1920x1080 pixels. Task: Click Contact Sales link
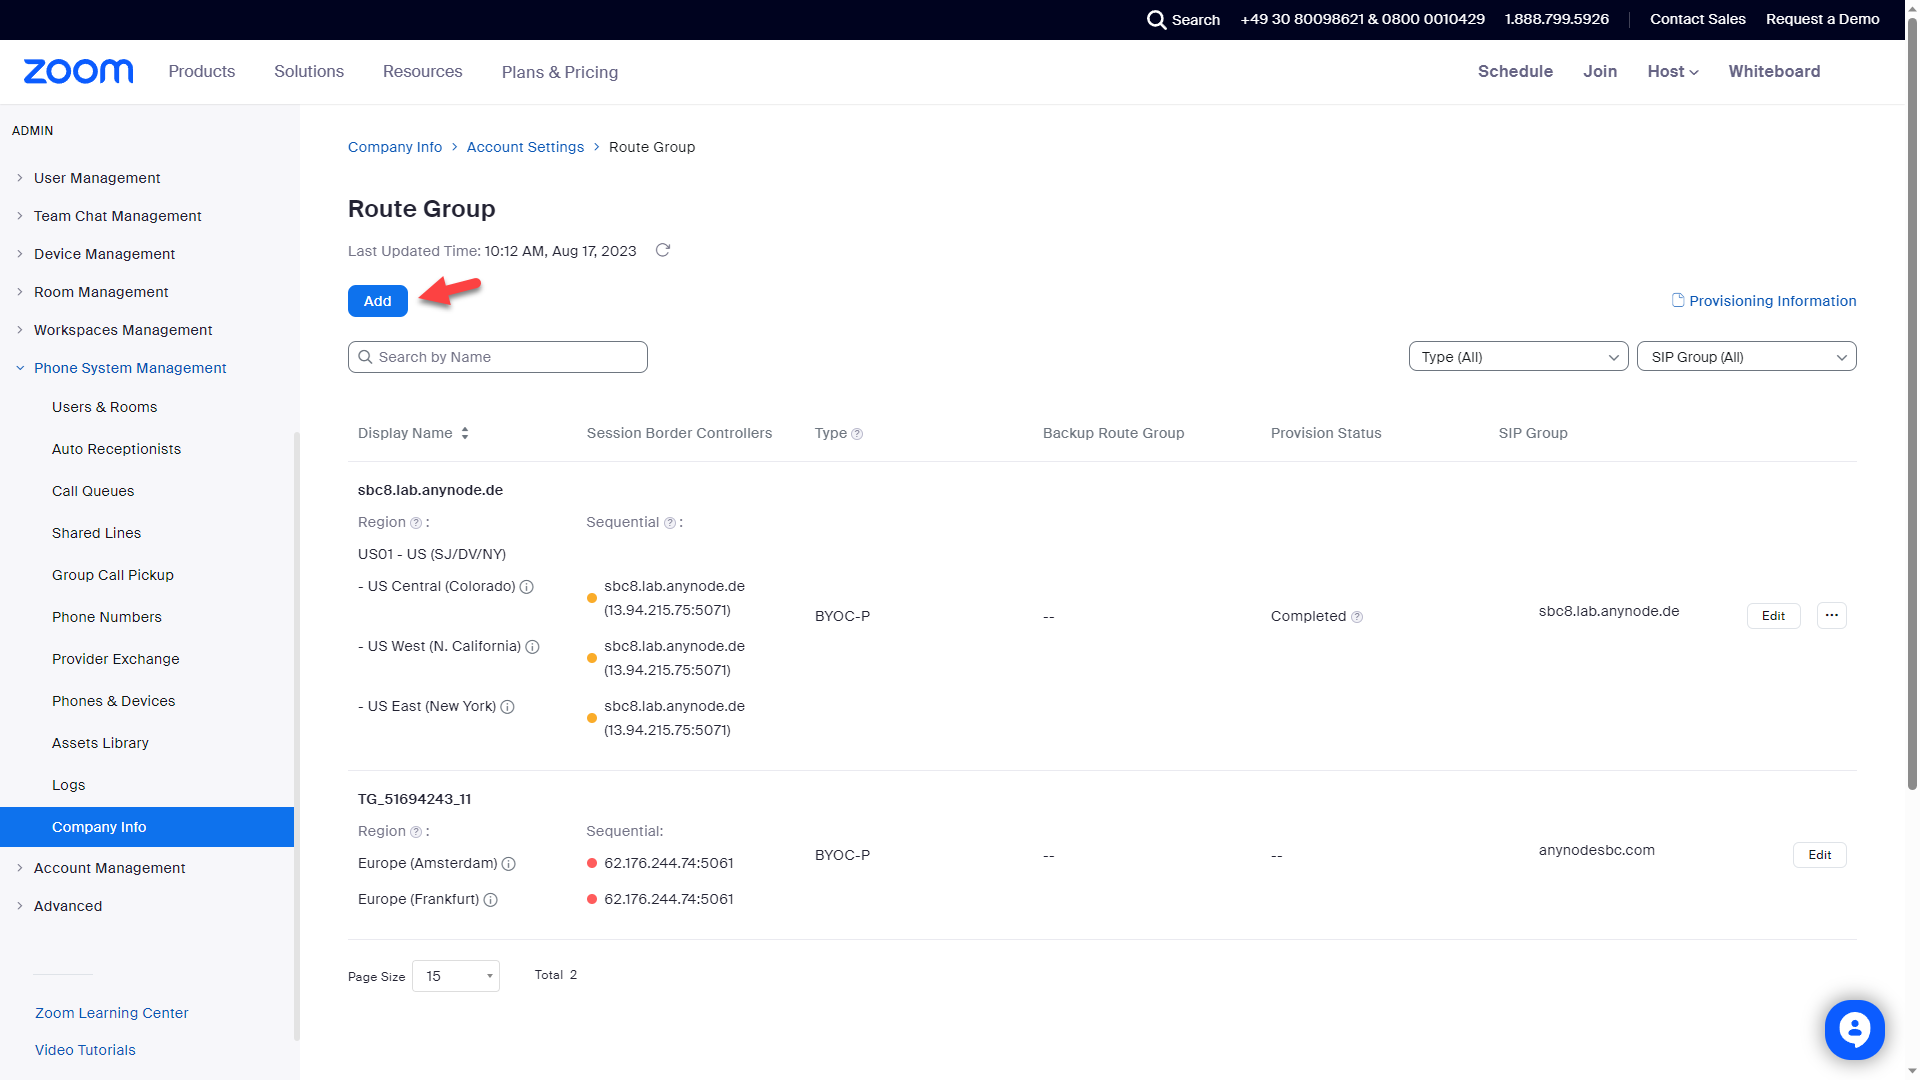click(x=1697, y=19)
